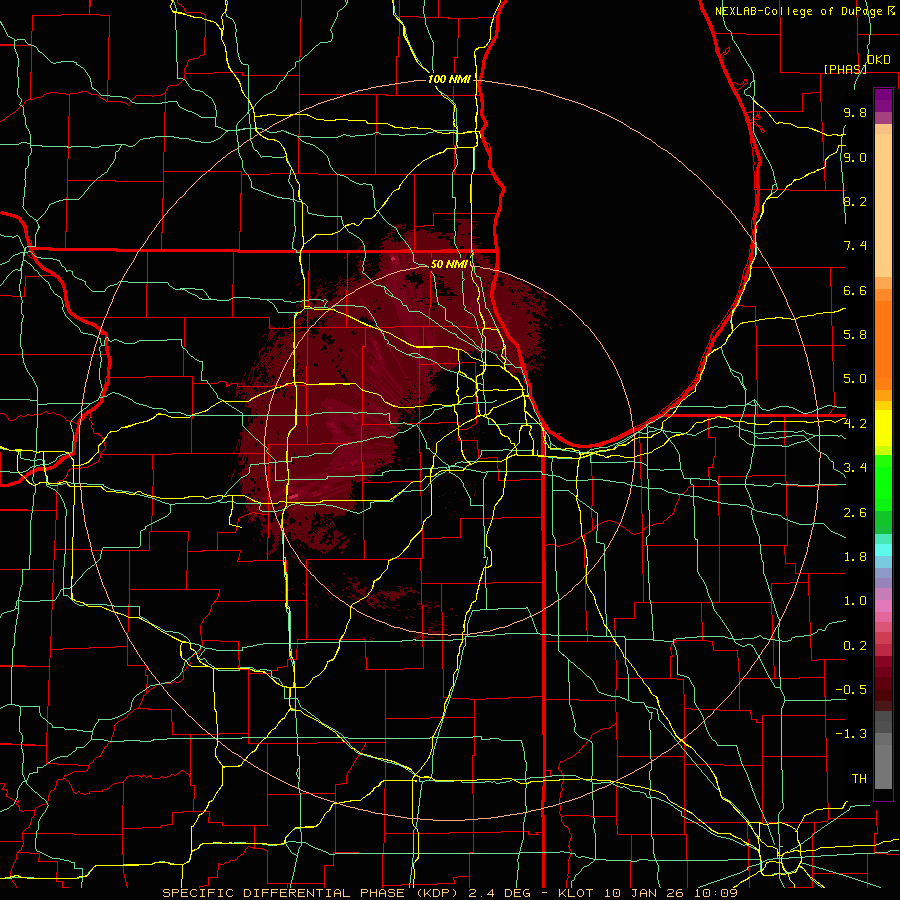
Task: Click the -0.5 scale value
Action: click(x=851, y=690)
